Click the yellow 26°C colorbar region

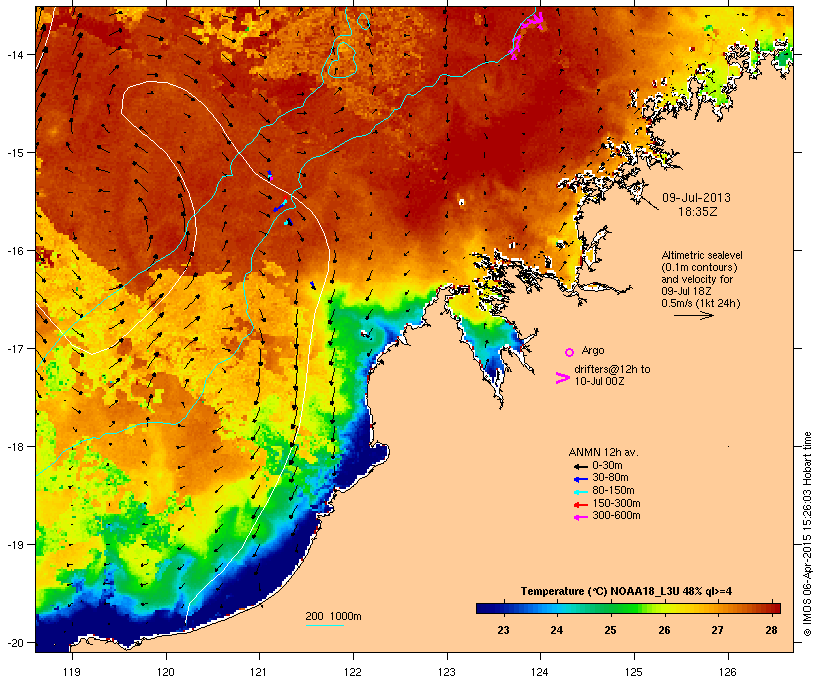coord(664,608)
